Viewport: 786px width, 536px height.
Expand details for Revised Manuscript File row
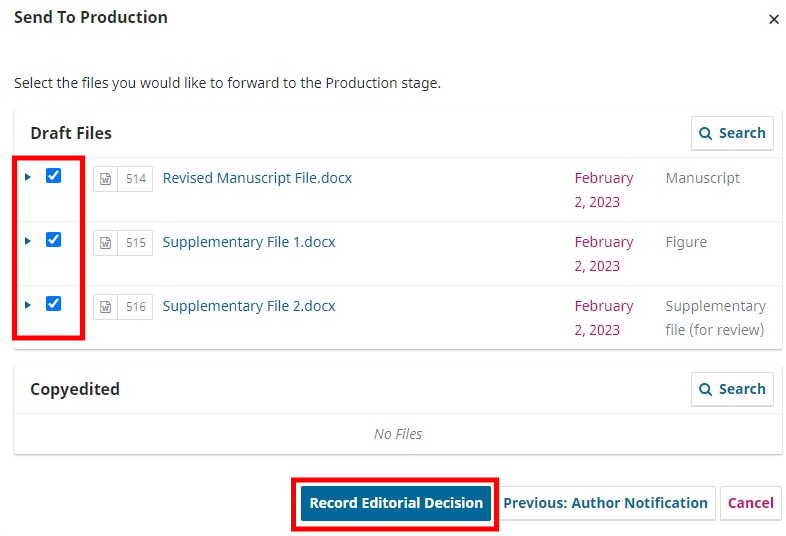click(x=28, y=177)
